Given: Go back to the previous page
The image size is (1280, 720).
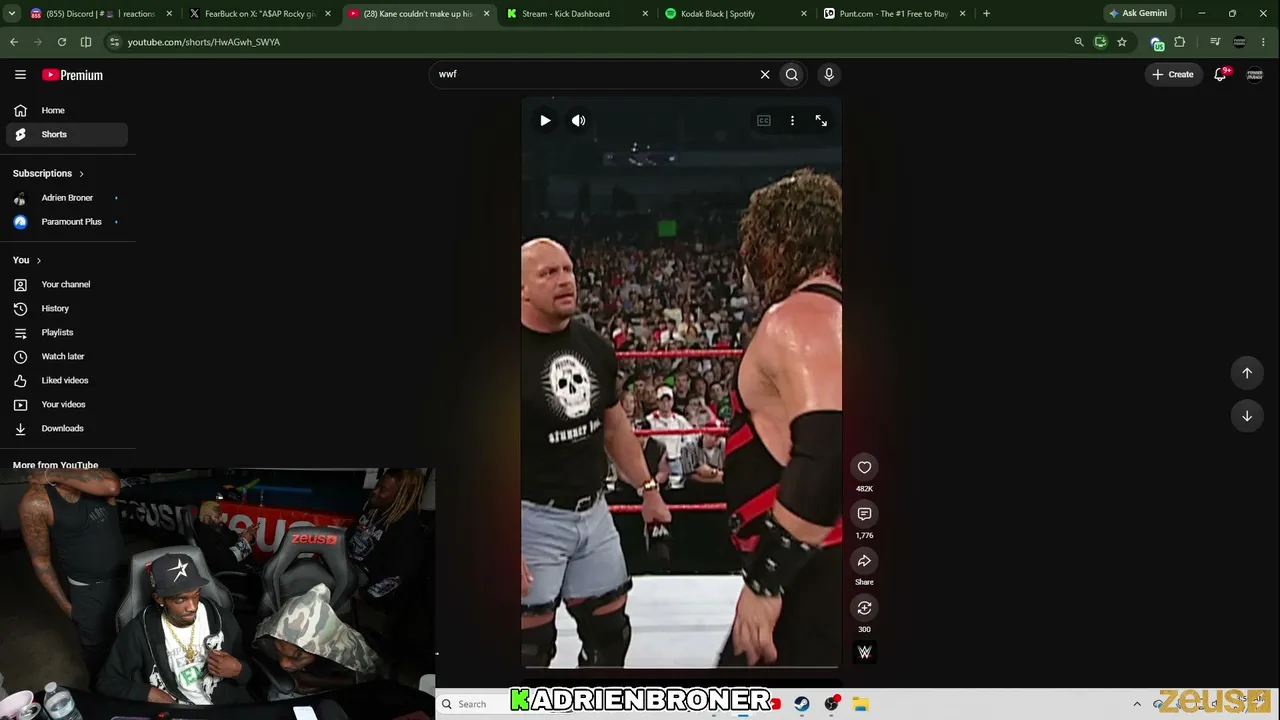Looking at the screenshot, I should coord(14,42).
